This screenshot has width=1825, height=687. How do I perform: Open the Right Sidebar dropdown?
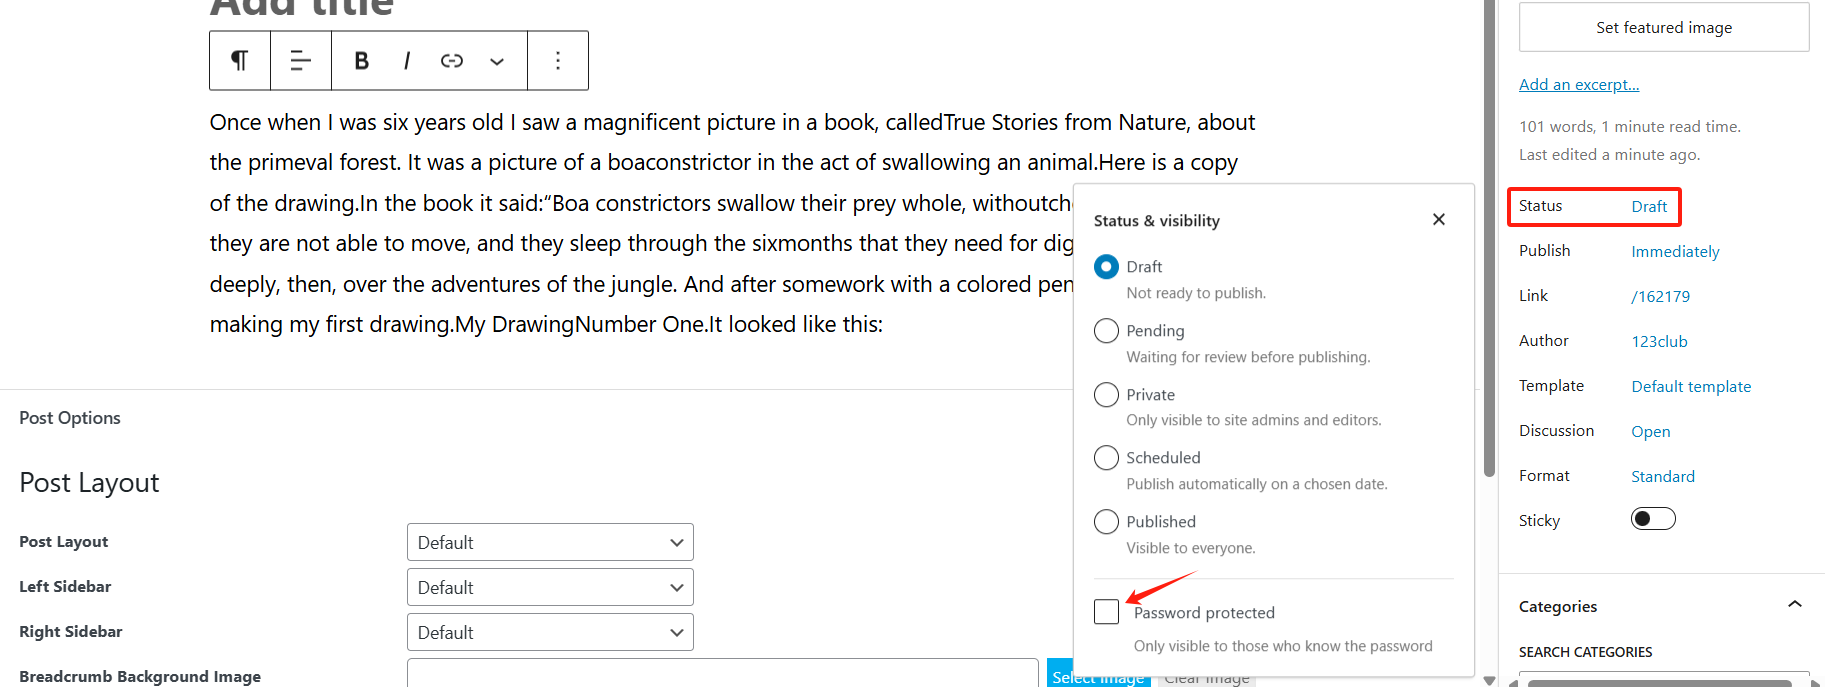tap(549, 631)
